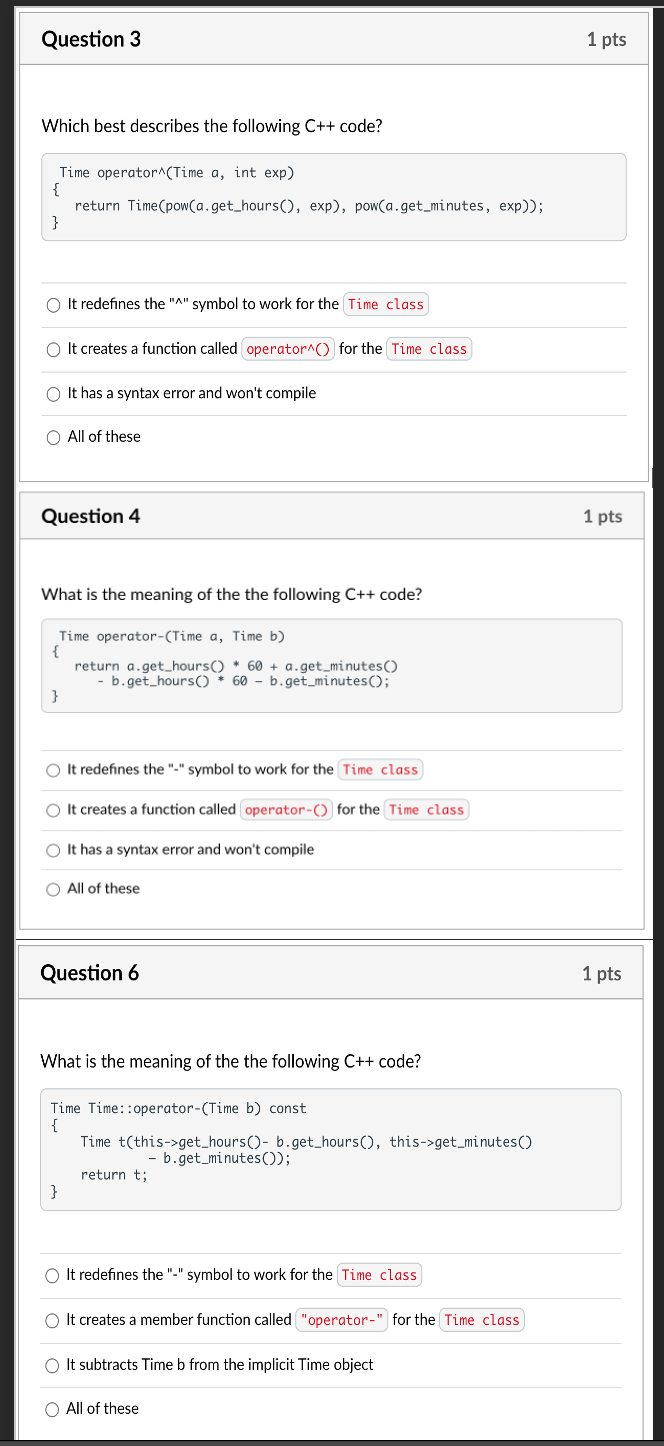Select "All of these" answer for Question 4
664x1446 pixels.
coord(52,888)
